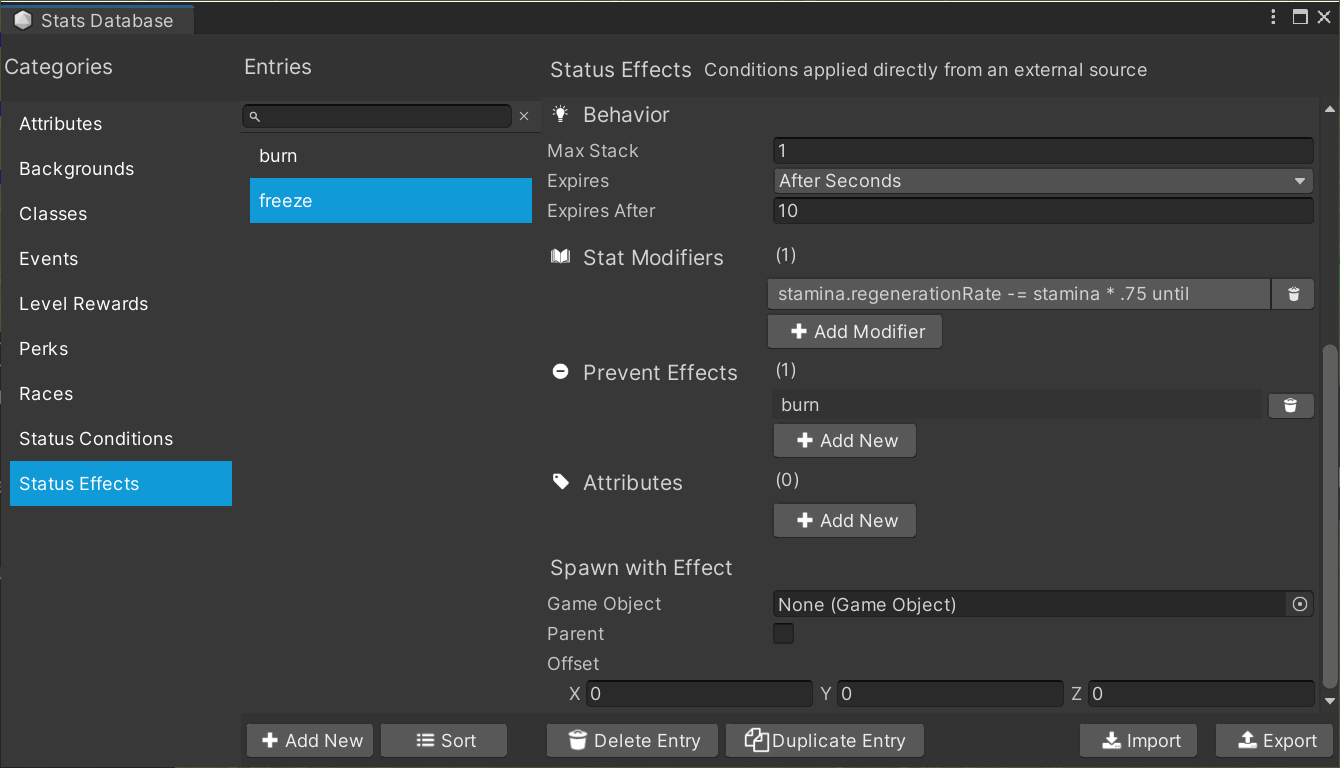Open the window kebab options menu
Image resolution: width=1340 pixels, height=768 pixels.
click(x=1273, y=17)
